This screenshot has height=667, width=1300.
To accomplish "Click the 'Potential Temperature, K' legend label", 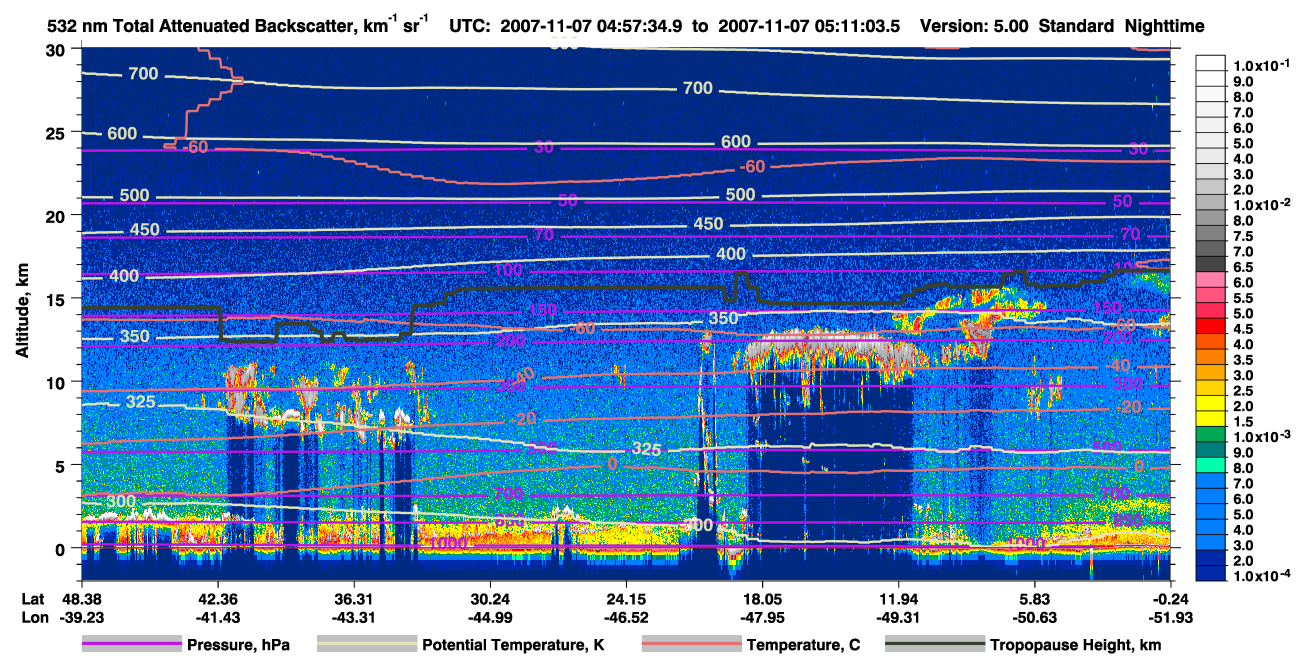I will (513, 645).
